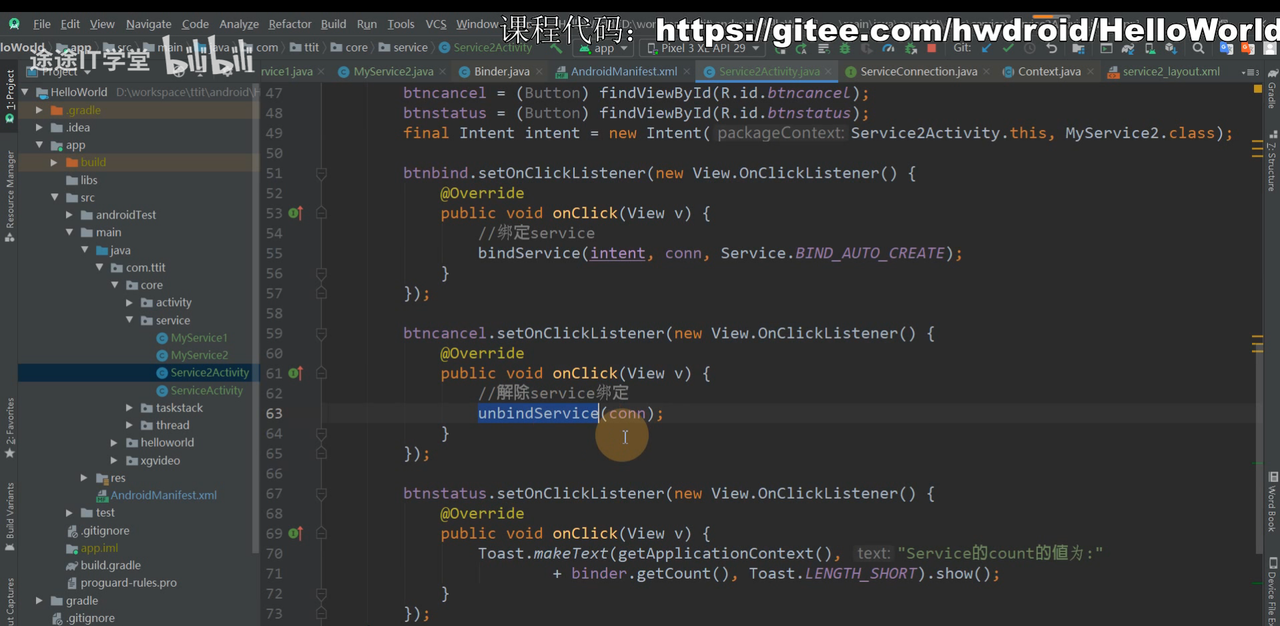
Task: Open the Navigate menu
Action: pos(149,24)
